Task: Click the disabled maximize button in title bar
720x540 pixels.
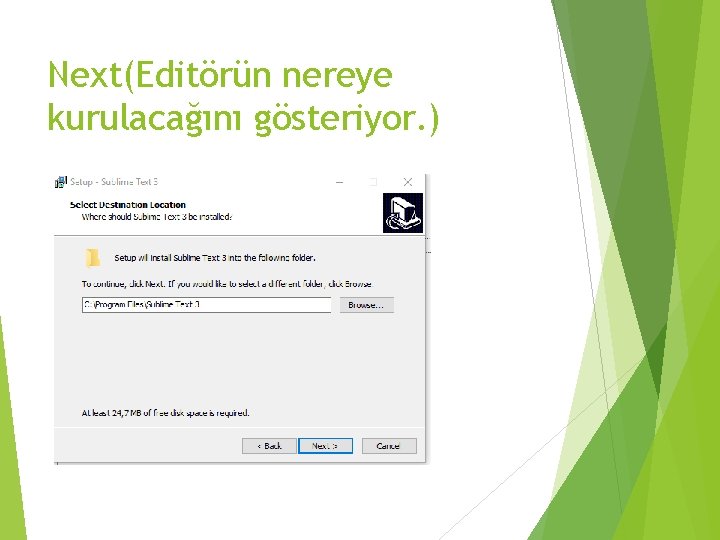Action: [x=373, y=182]
